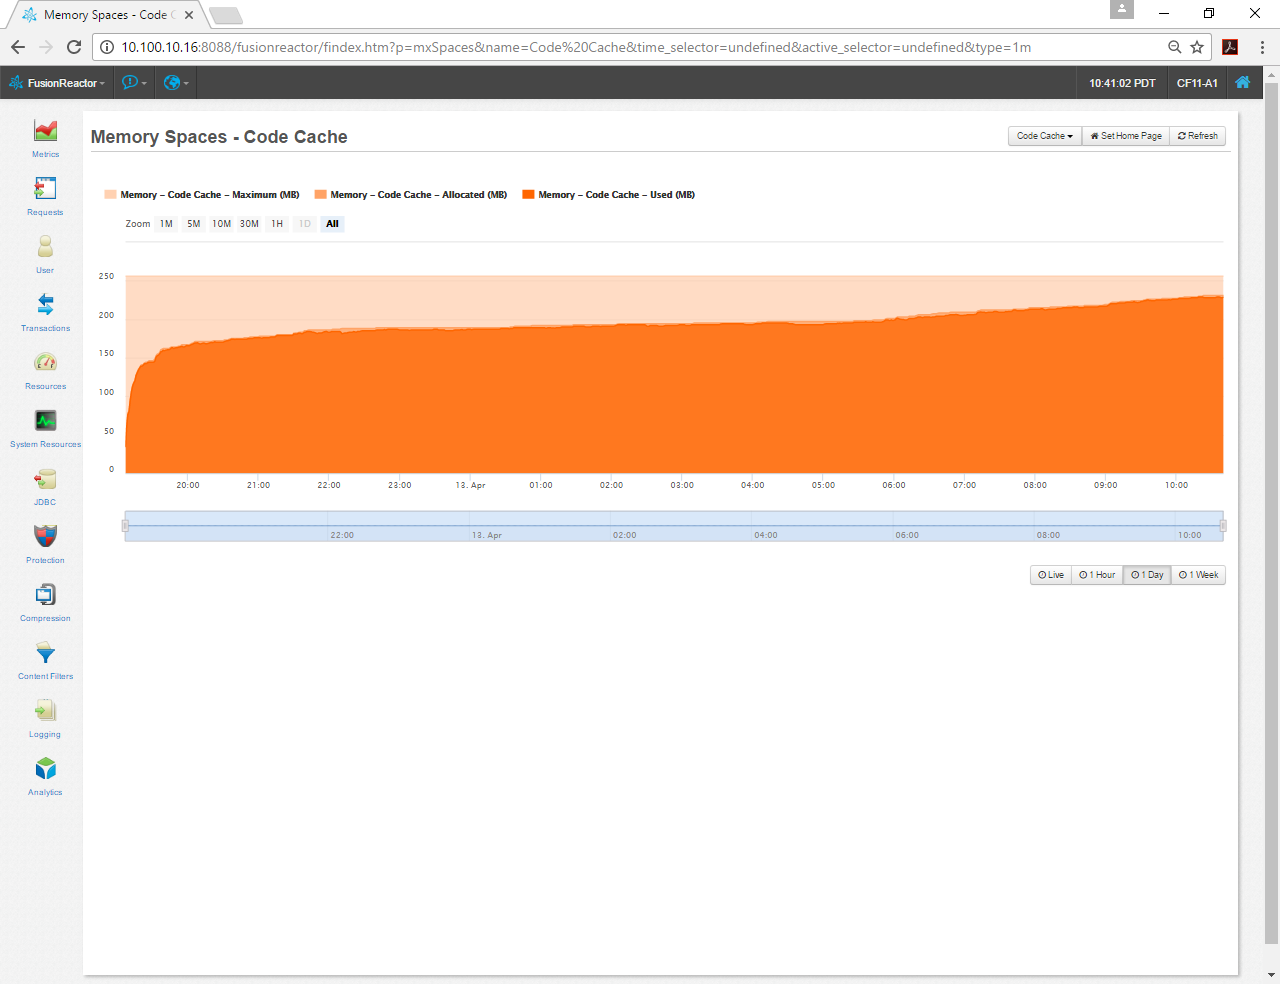Close the Memory Spaces browser tab
The width and height of the screenshot is (1280, 984).
point(189,15)
